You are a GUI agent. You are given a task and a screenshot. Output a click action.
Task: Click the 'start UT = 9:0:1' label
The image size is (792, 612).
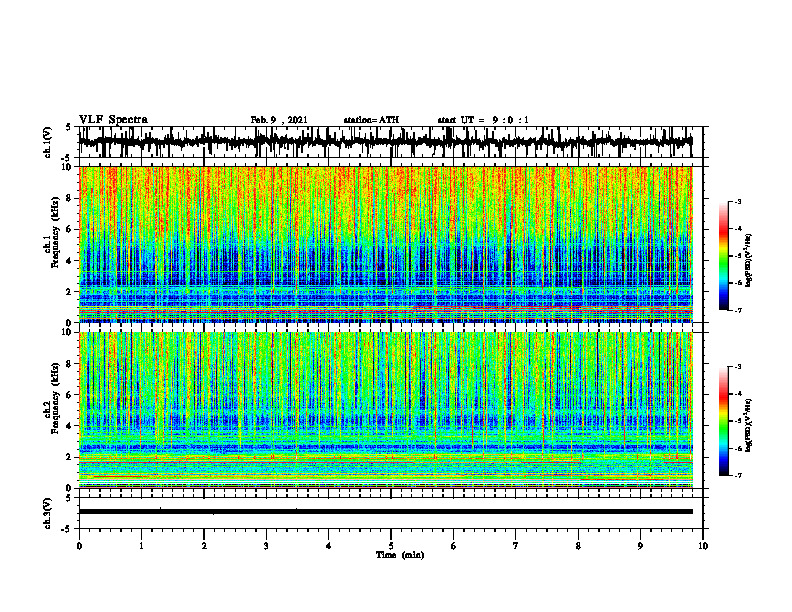(483, 120)
